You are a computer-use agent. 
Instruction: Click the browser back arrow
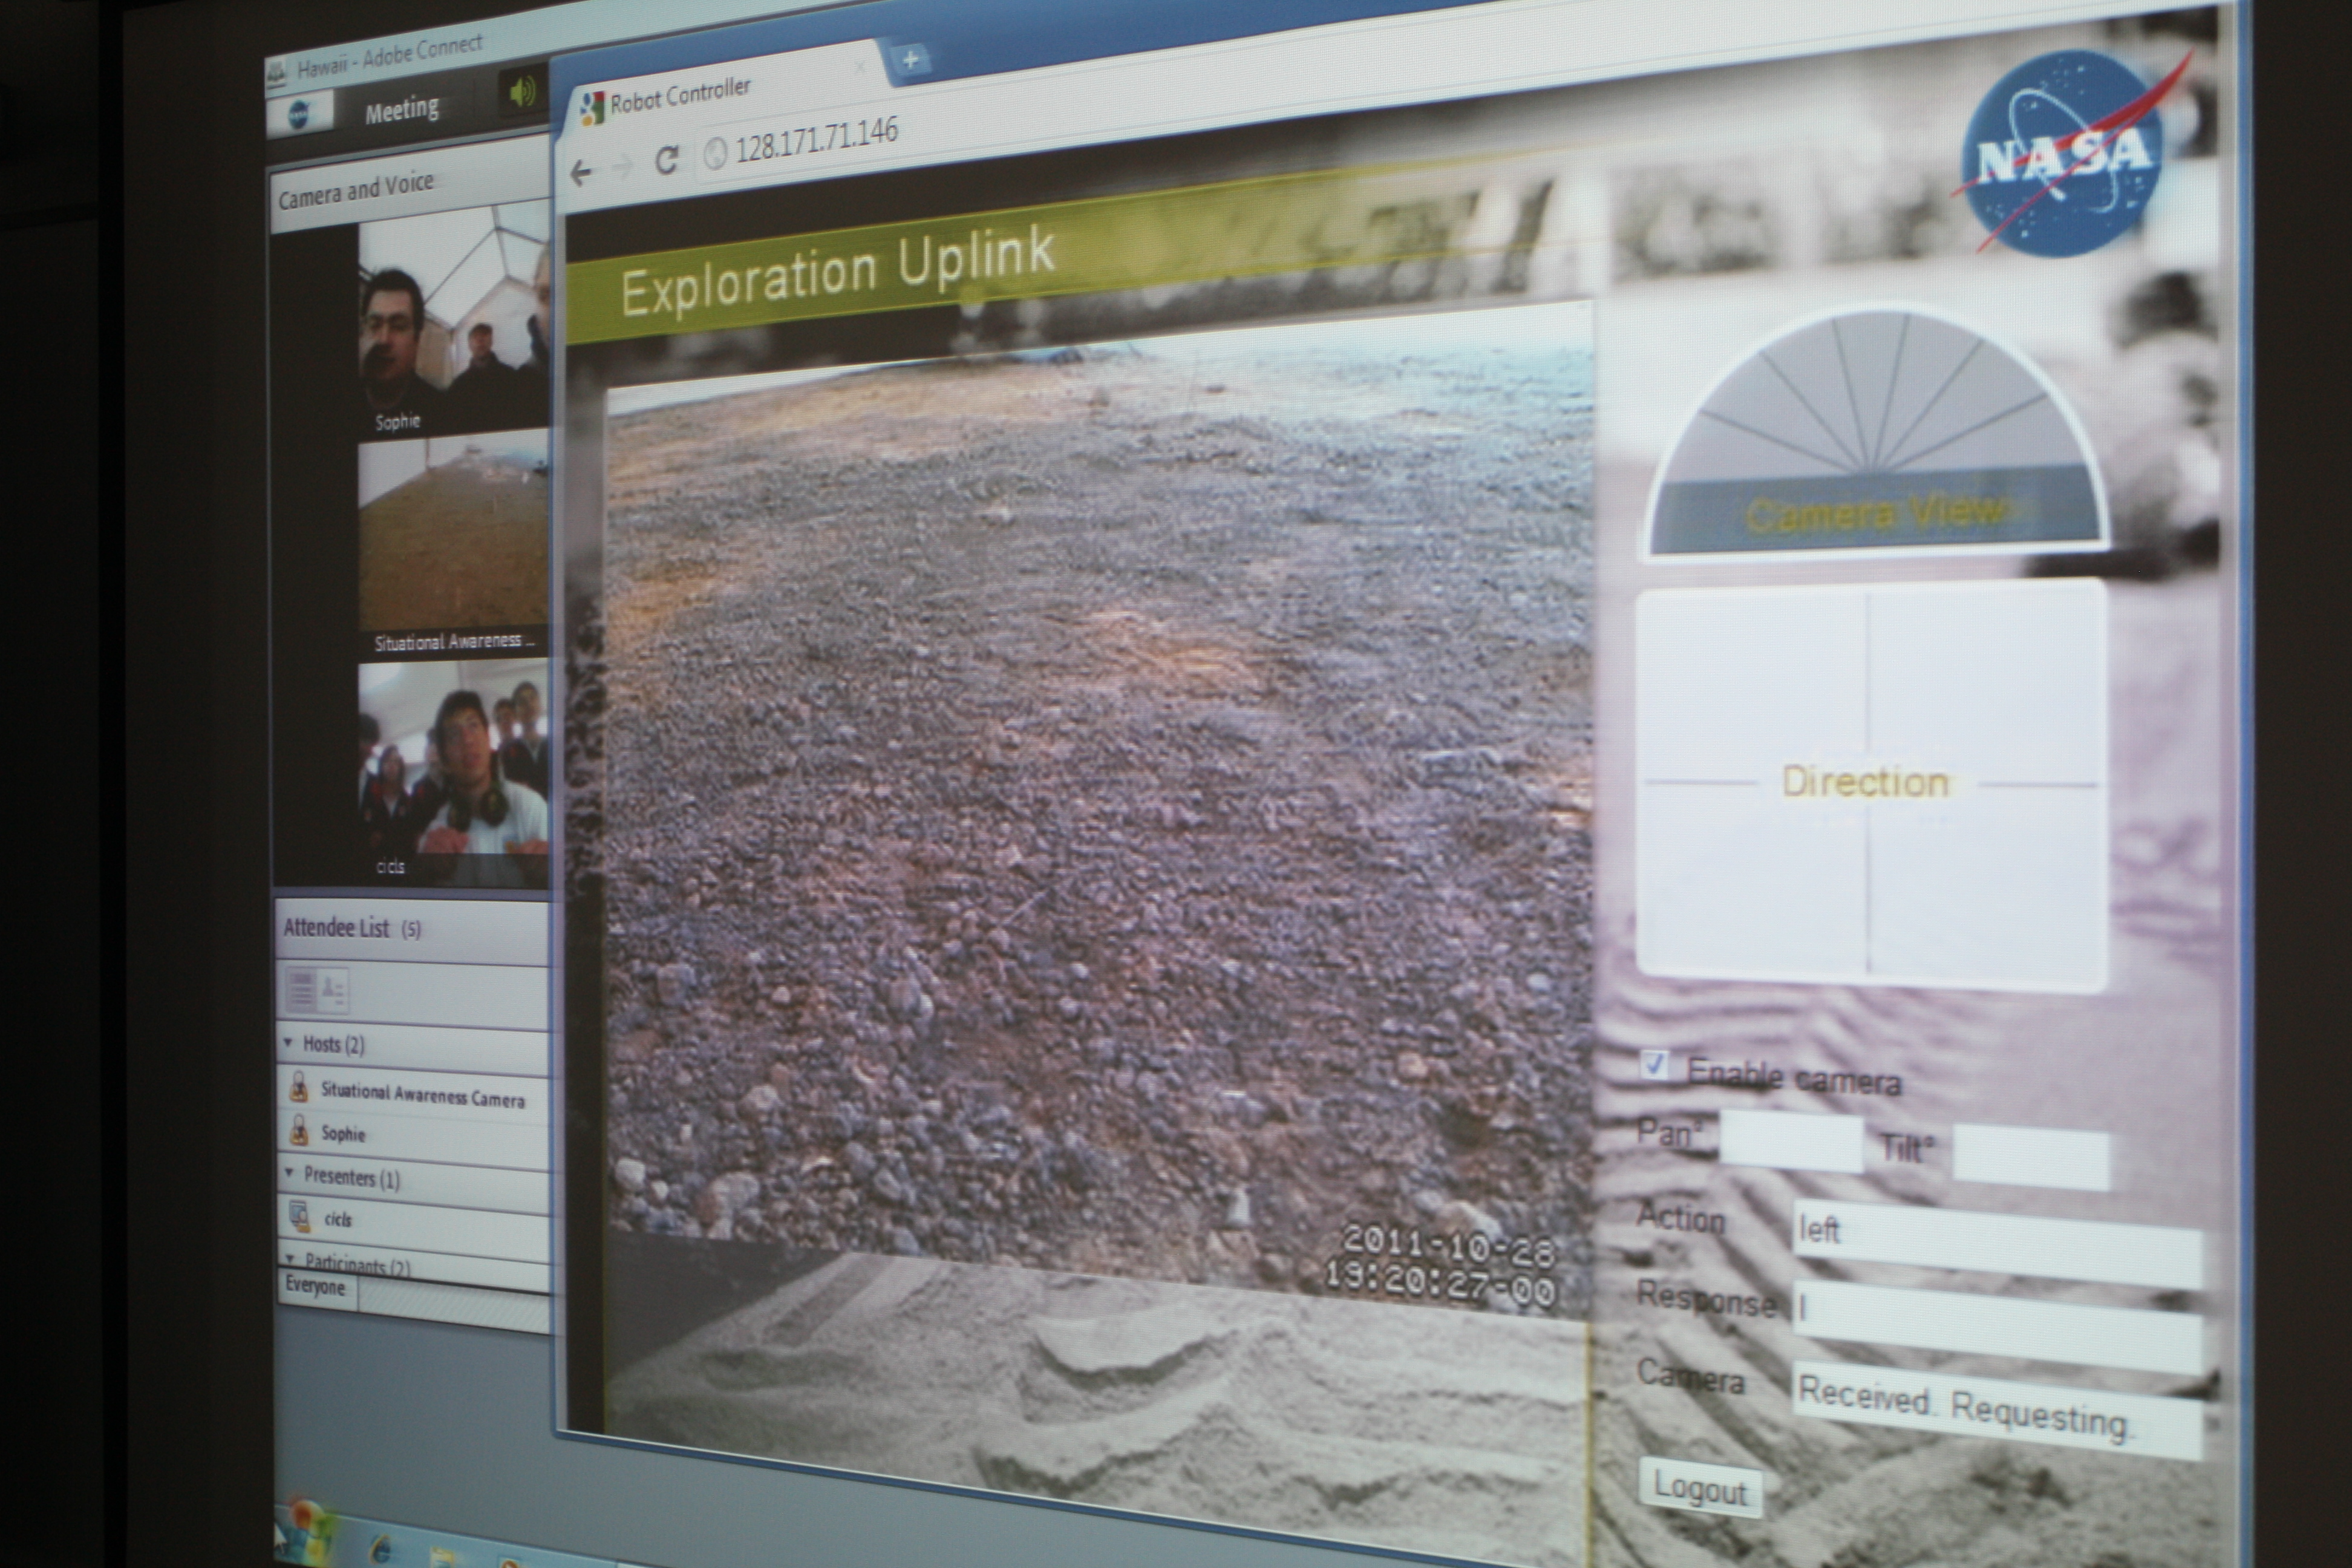tap(581, 173)
